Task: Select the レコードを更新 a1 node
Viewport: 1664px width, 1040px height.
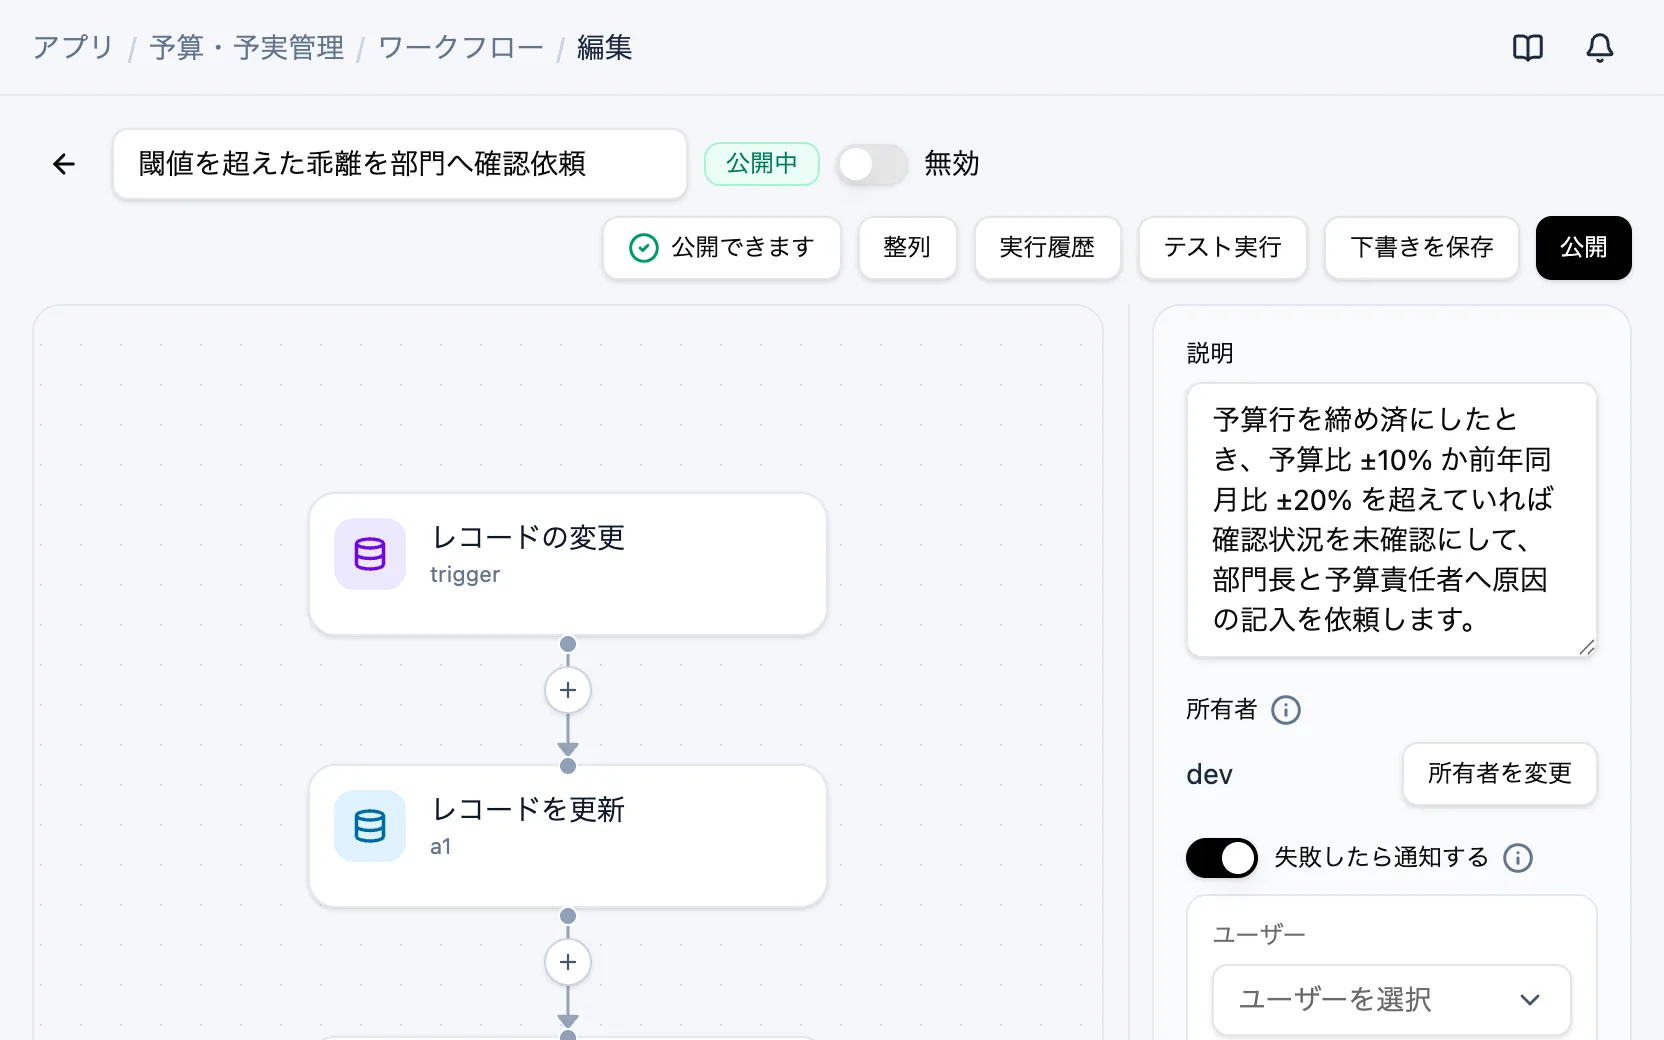Action: pos(568,836)
